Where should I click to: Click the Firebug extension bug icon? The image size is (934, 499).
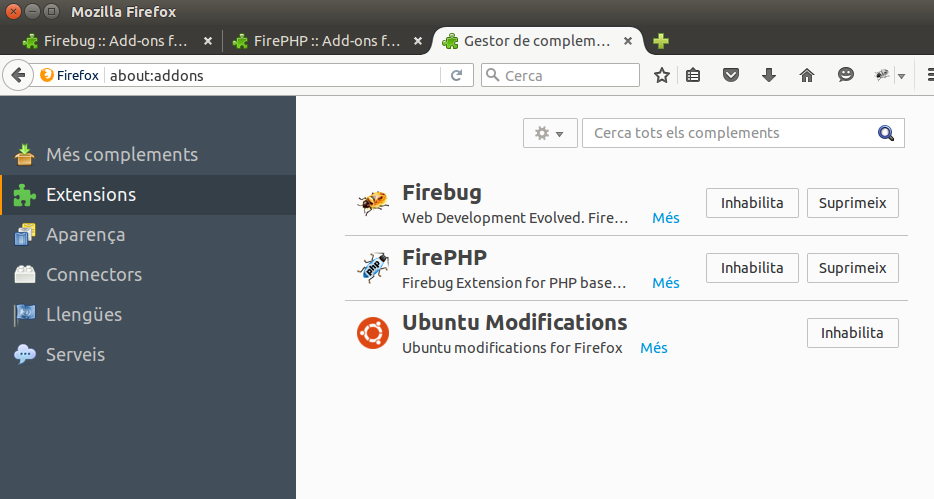click(373, 203)
